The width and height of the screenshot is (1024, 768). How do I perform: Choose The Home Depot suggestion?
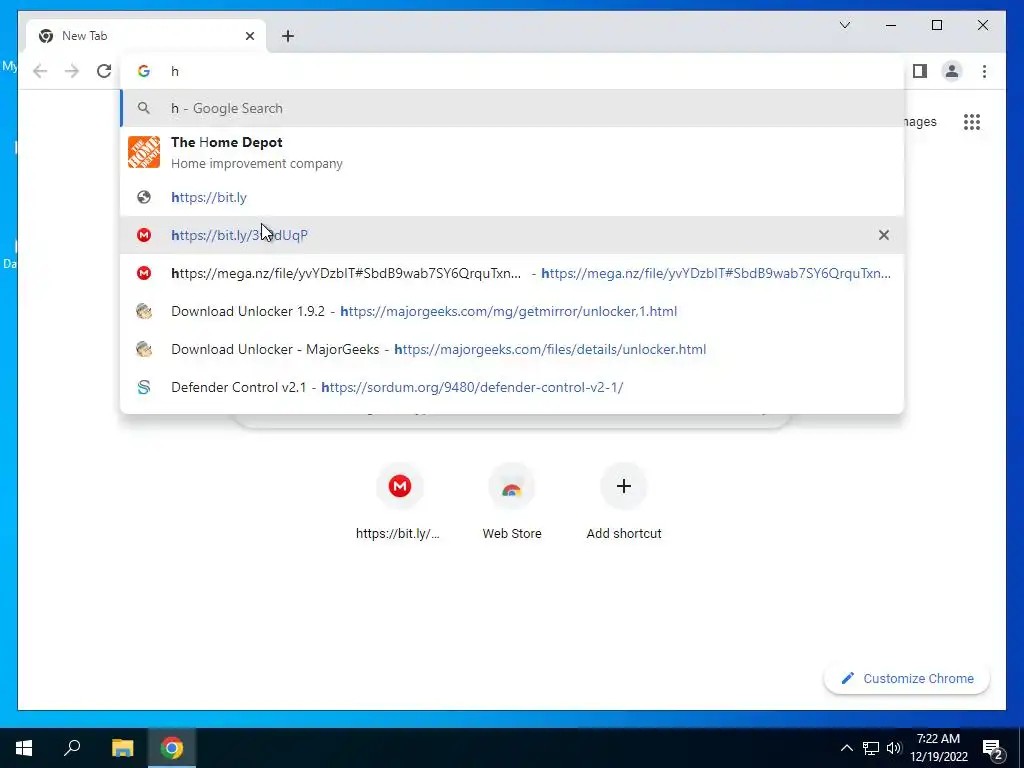click(x=513, y=152)
